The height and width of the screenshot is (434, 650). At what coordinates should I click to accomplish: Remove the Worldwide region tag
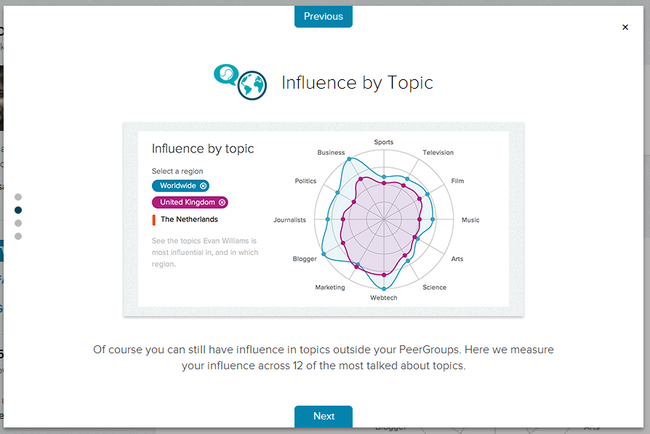[203, 185]
